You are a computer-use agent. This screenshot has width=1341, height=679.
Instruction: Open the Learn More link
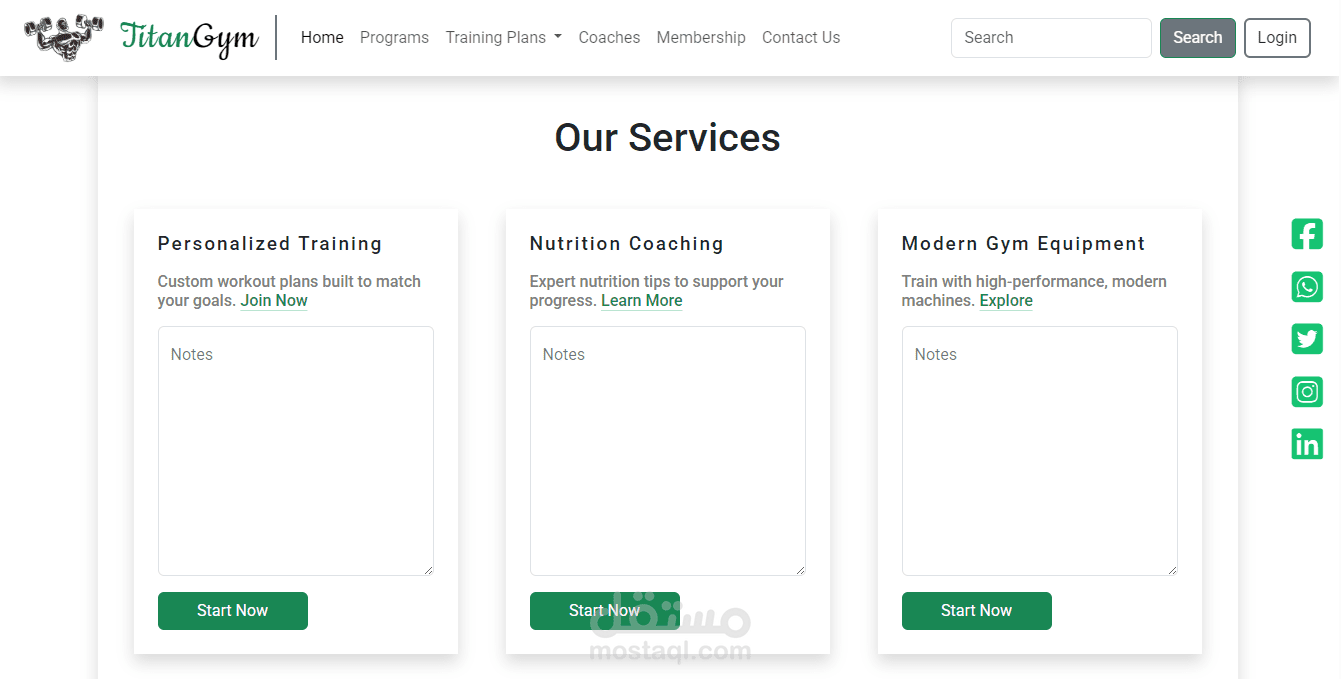pos(641,301)
